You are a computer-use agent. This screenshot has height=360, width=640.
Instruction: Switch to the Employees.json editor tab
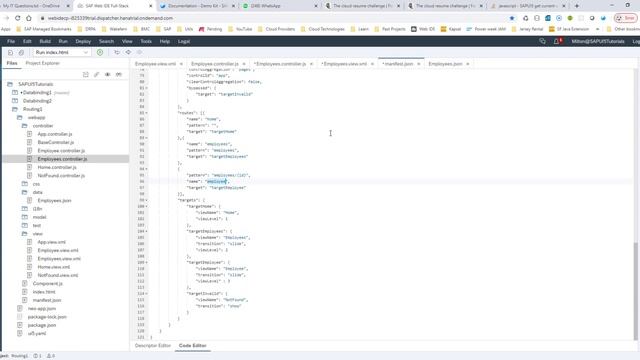click(445, 64)
